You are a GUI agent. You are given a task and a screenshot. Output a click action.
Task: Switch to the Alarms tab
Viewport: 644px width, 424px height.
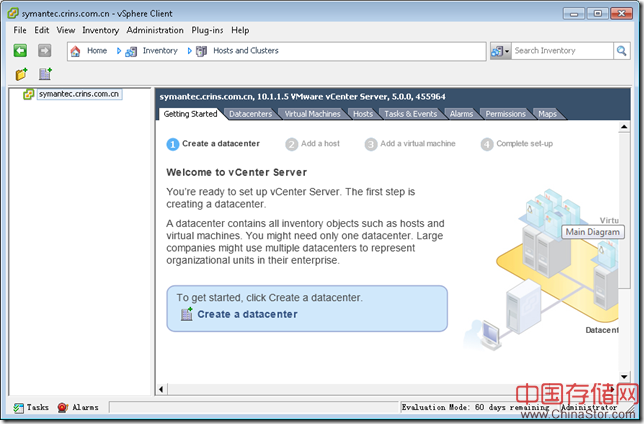[461, 114]
